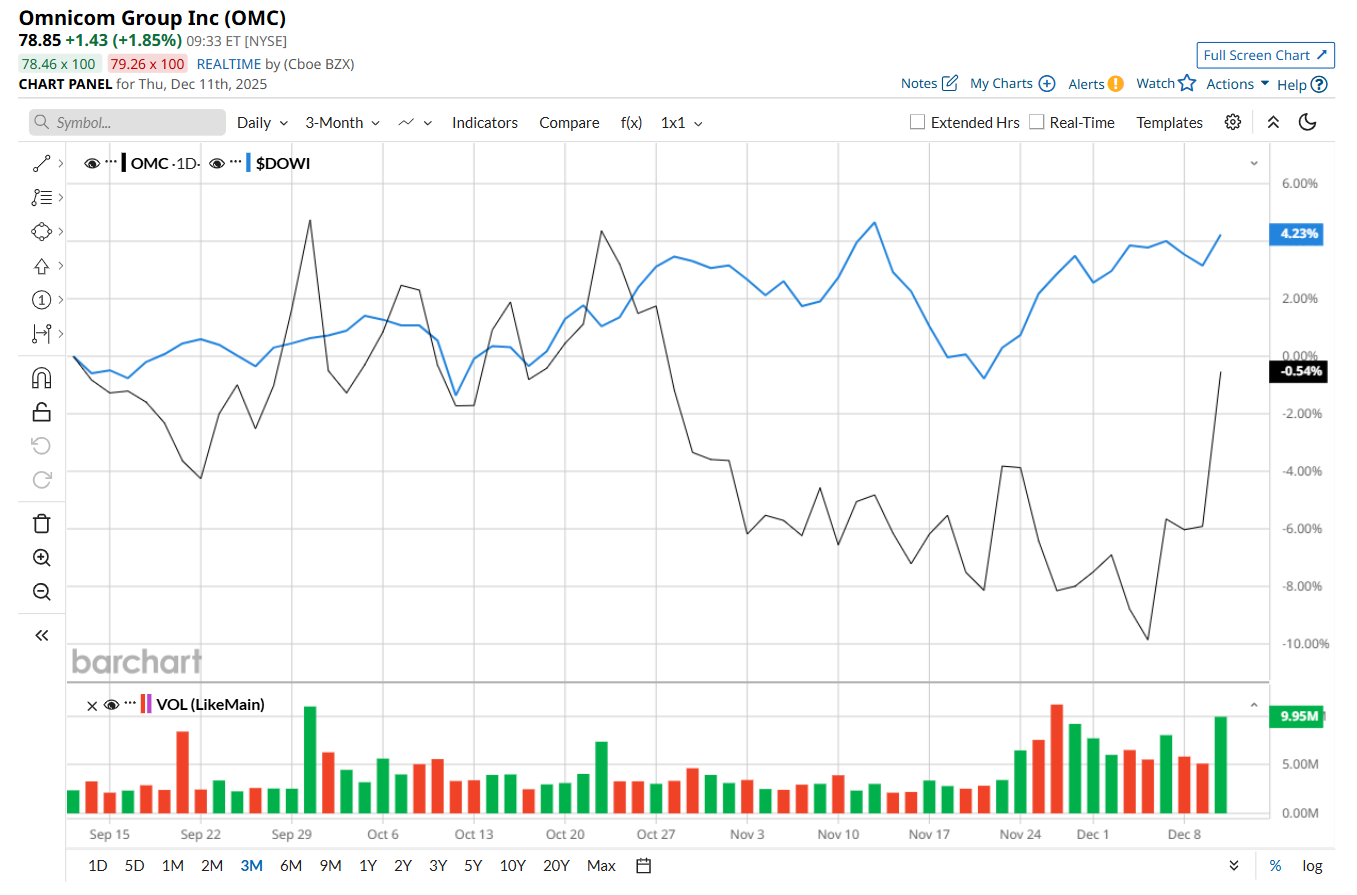Open more options for $DOWI series

tap(236, 163)
